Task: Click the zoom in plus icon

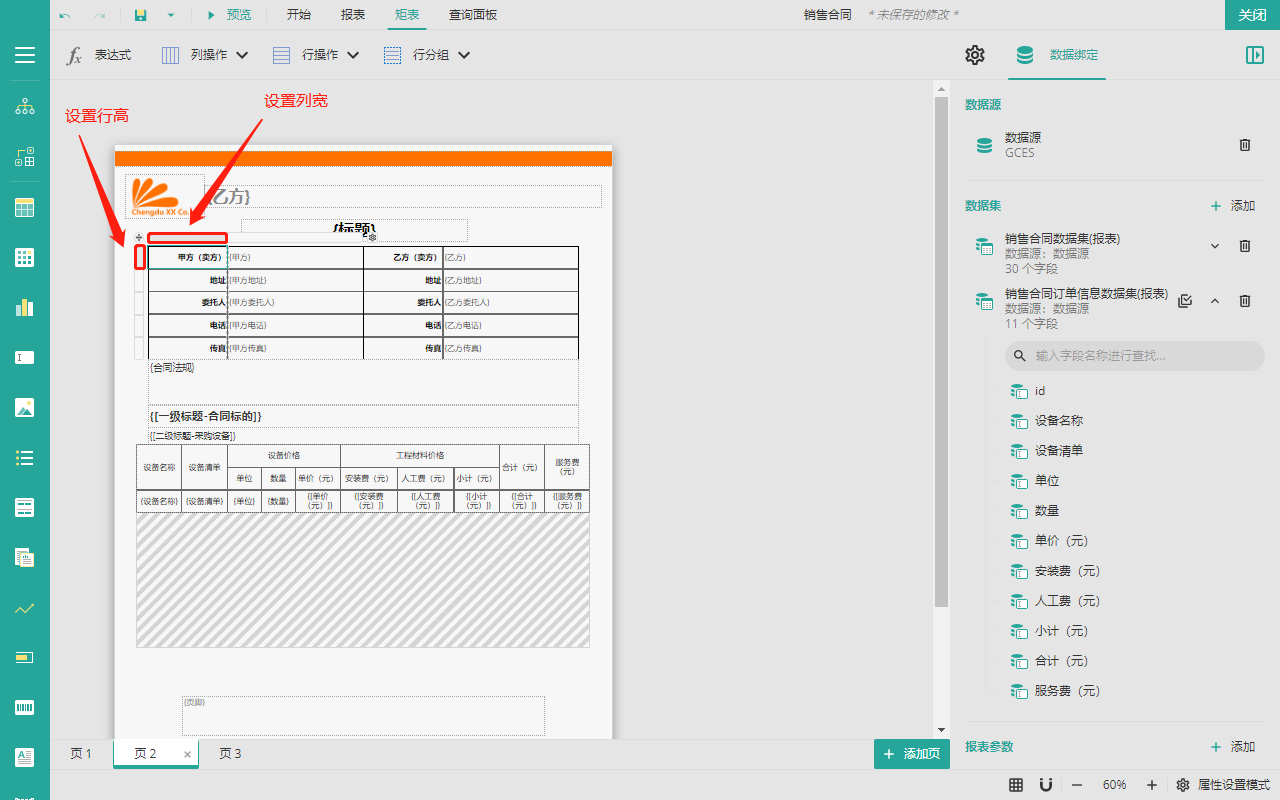Action: click(x=1152, y=785)
